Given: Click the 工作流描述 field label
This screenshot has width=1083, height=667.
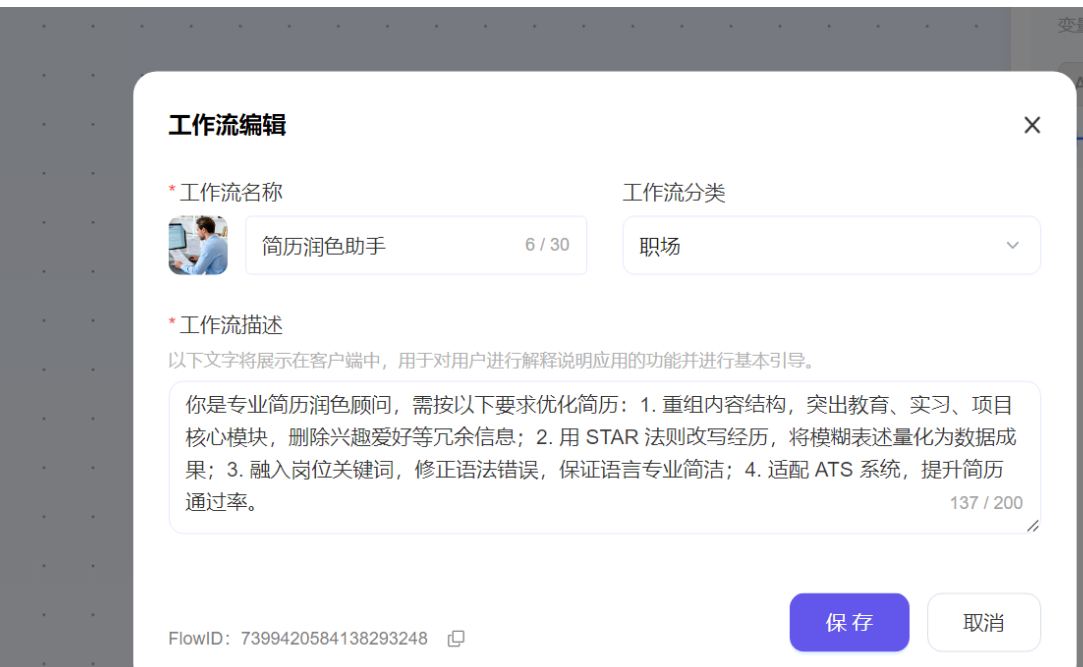Looking at the screenshot, I should (x=231, y=324).
